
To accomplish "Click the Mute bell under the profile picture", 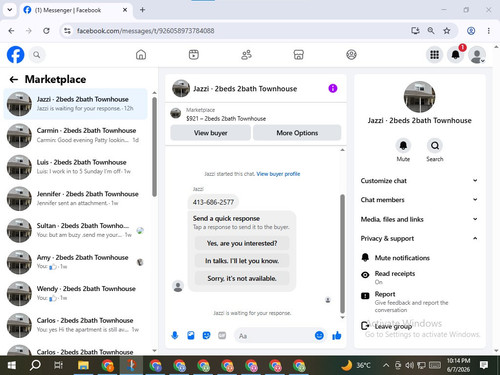I will (403, 146).
